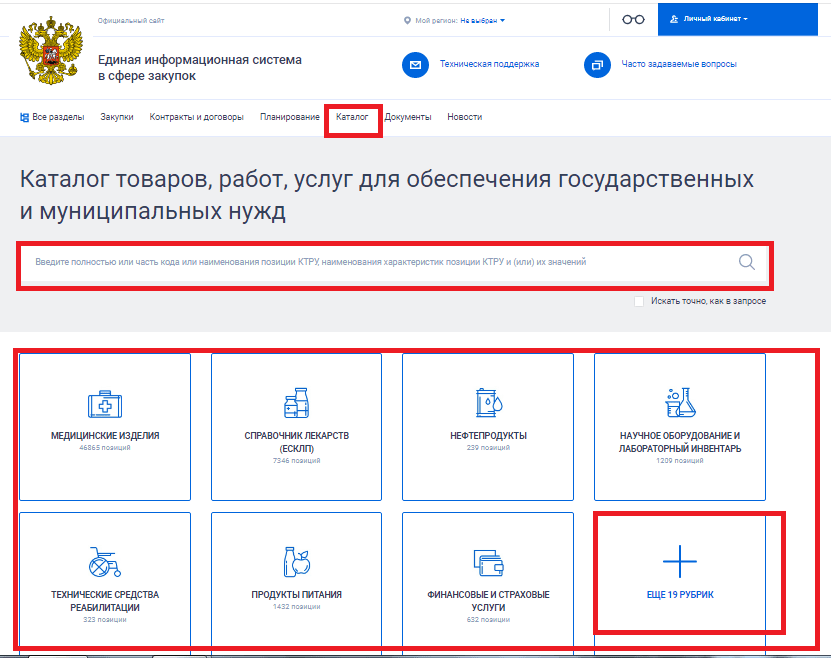The image size is (831, 658).
Task: Open НАУЧНОЕ ОБОРУДОВАНИЕ category label
Action: point(680,442)
